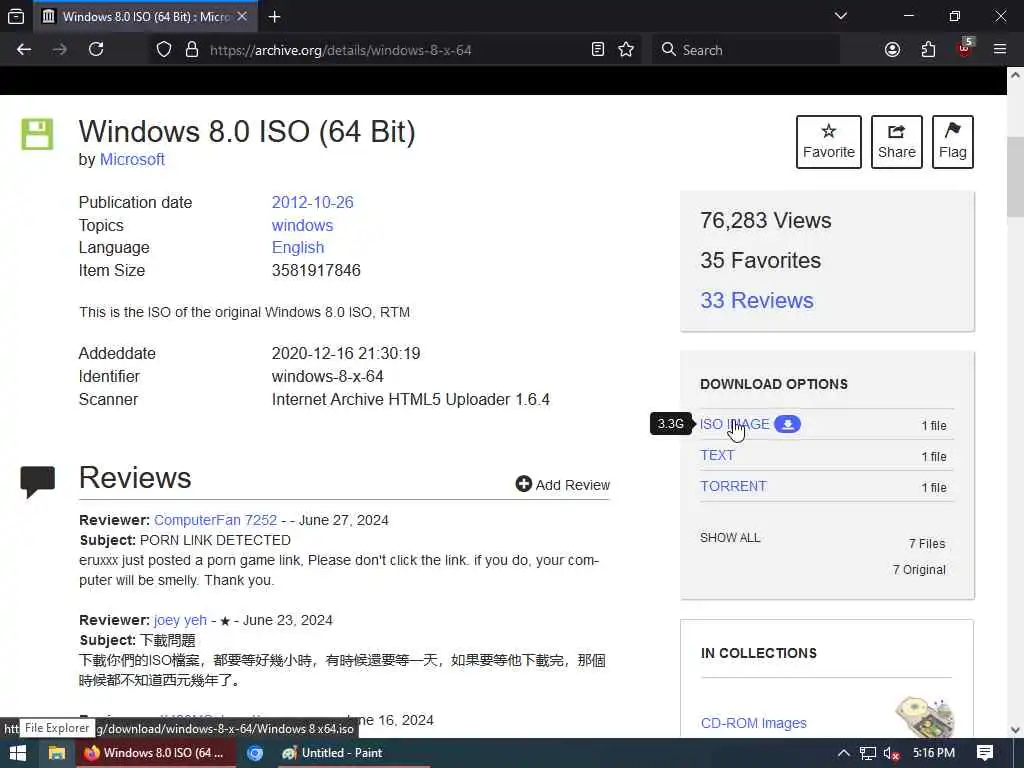1024x768 pixels.
Task: Show hidden system tray icons chevron
Action: click(x=843, y=753)
